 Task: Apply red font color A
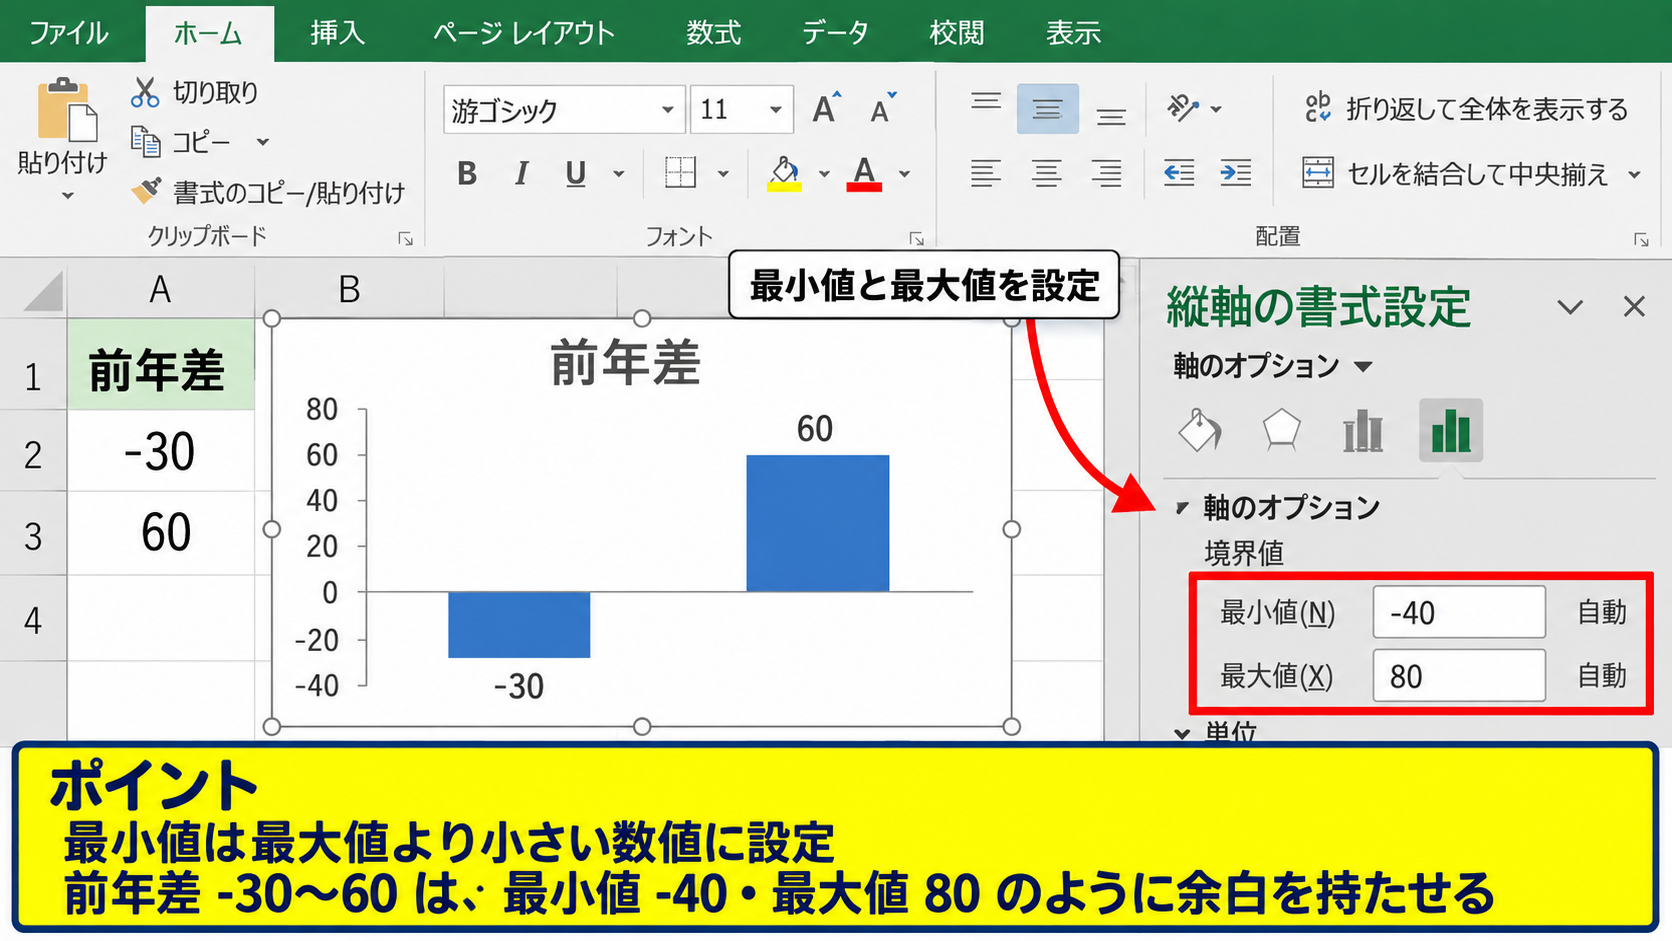pyautogui.click(x=865, y=173)
